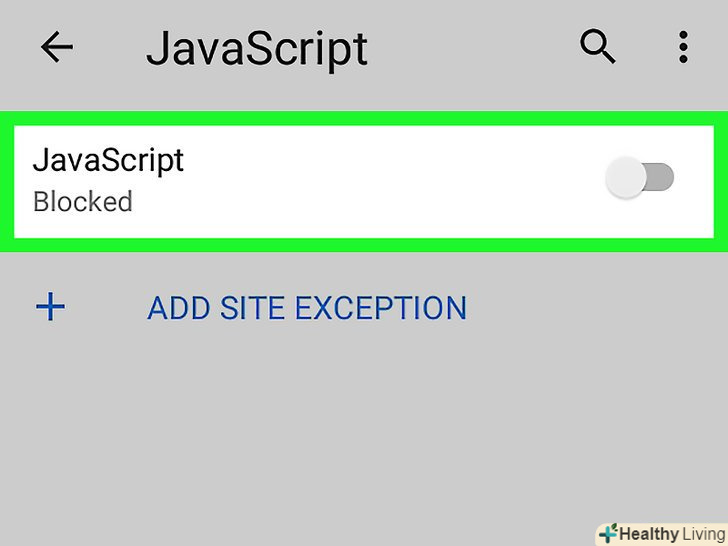The height and width of the screenshot is (546, 728).
Task: Expand the vertical ellipsis menu
Action: tap(683, 47)
